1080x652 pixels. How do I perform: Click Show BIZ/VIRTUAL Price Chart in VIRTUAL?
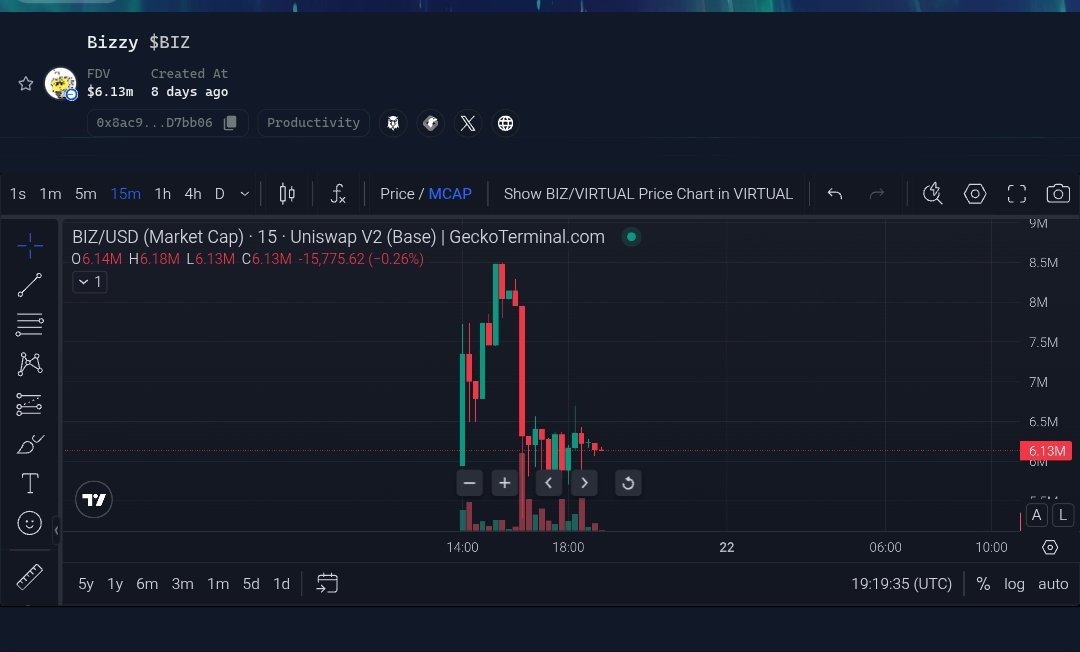click(x=648, y=193)
